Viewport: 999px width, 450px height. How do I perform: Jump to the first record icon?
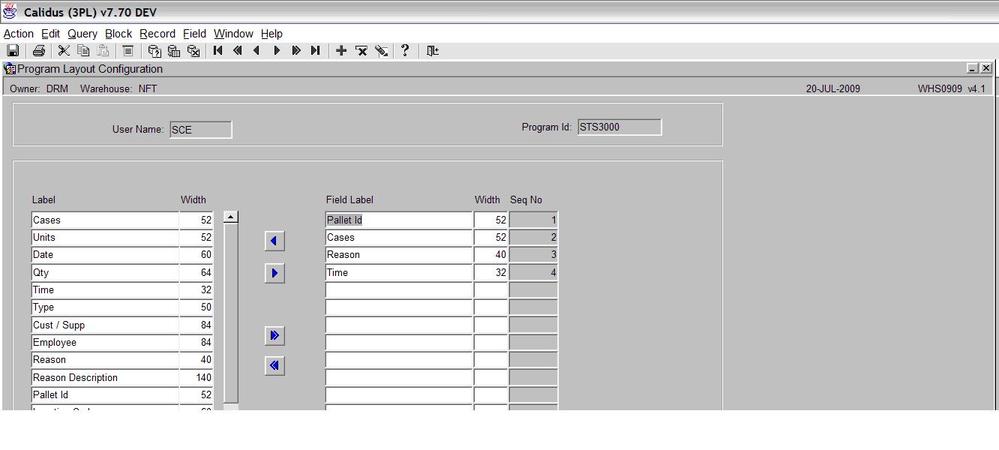218,50
